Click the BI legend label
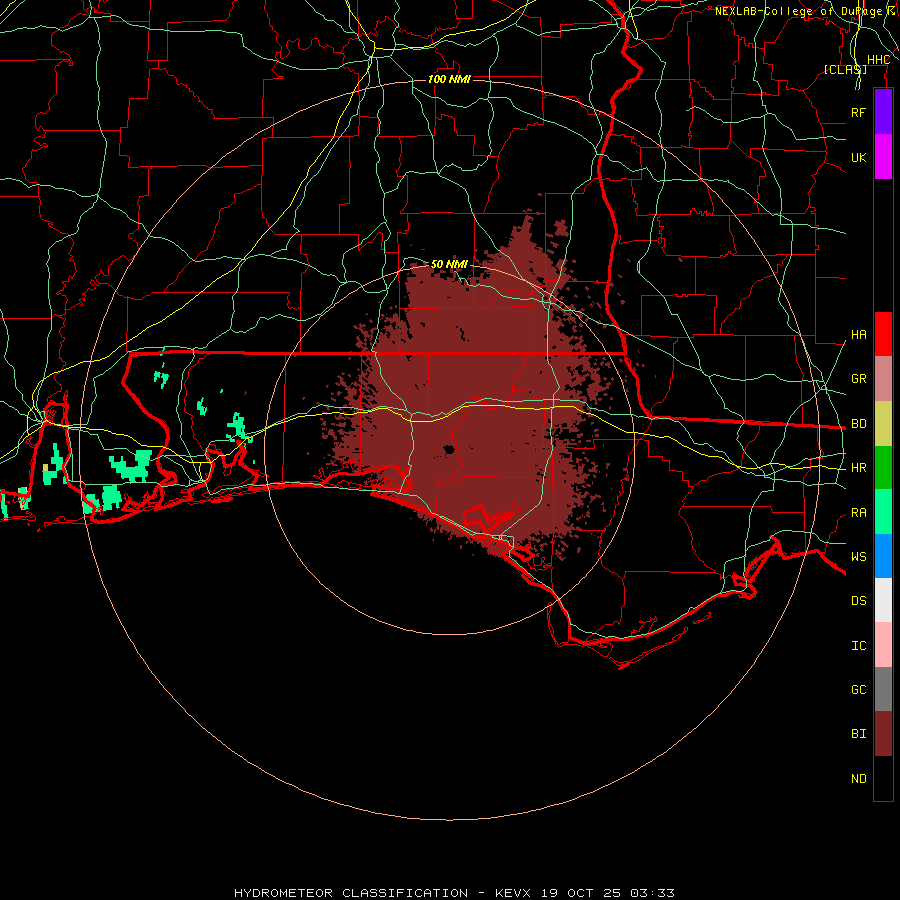 coord(858,734)
